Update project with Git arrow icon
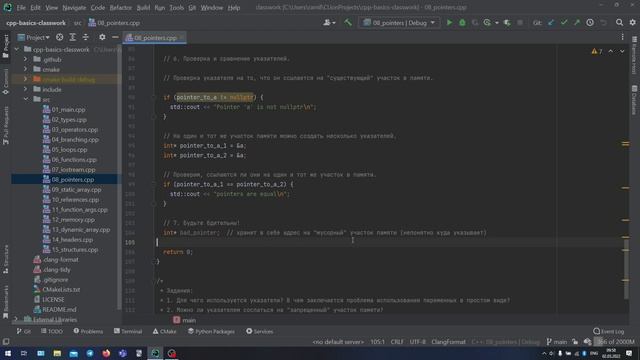Image resolution: width=640 pixels, height=360 pixels. pyautogui.click(x=551, y=23)
